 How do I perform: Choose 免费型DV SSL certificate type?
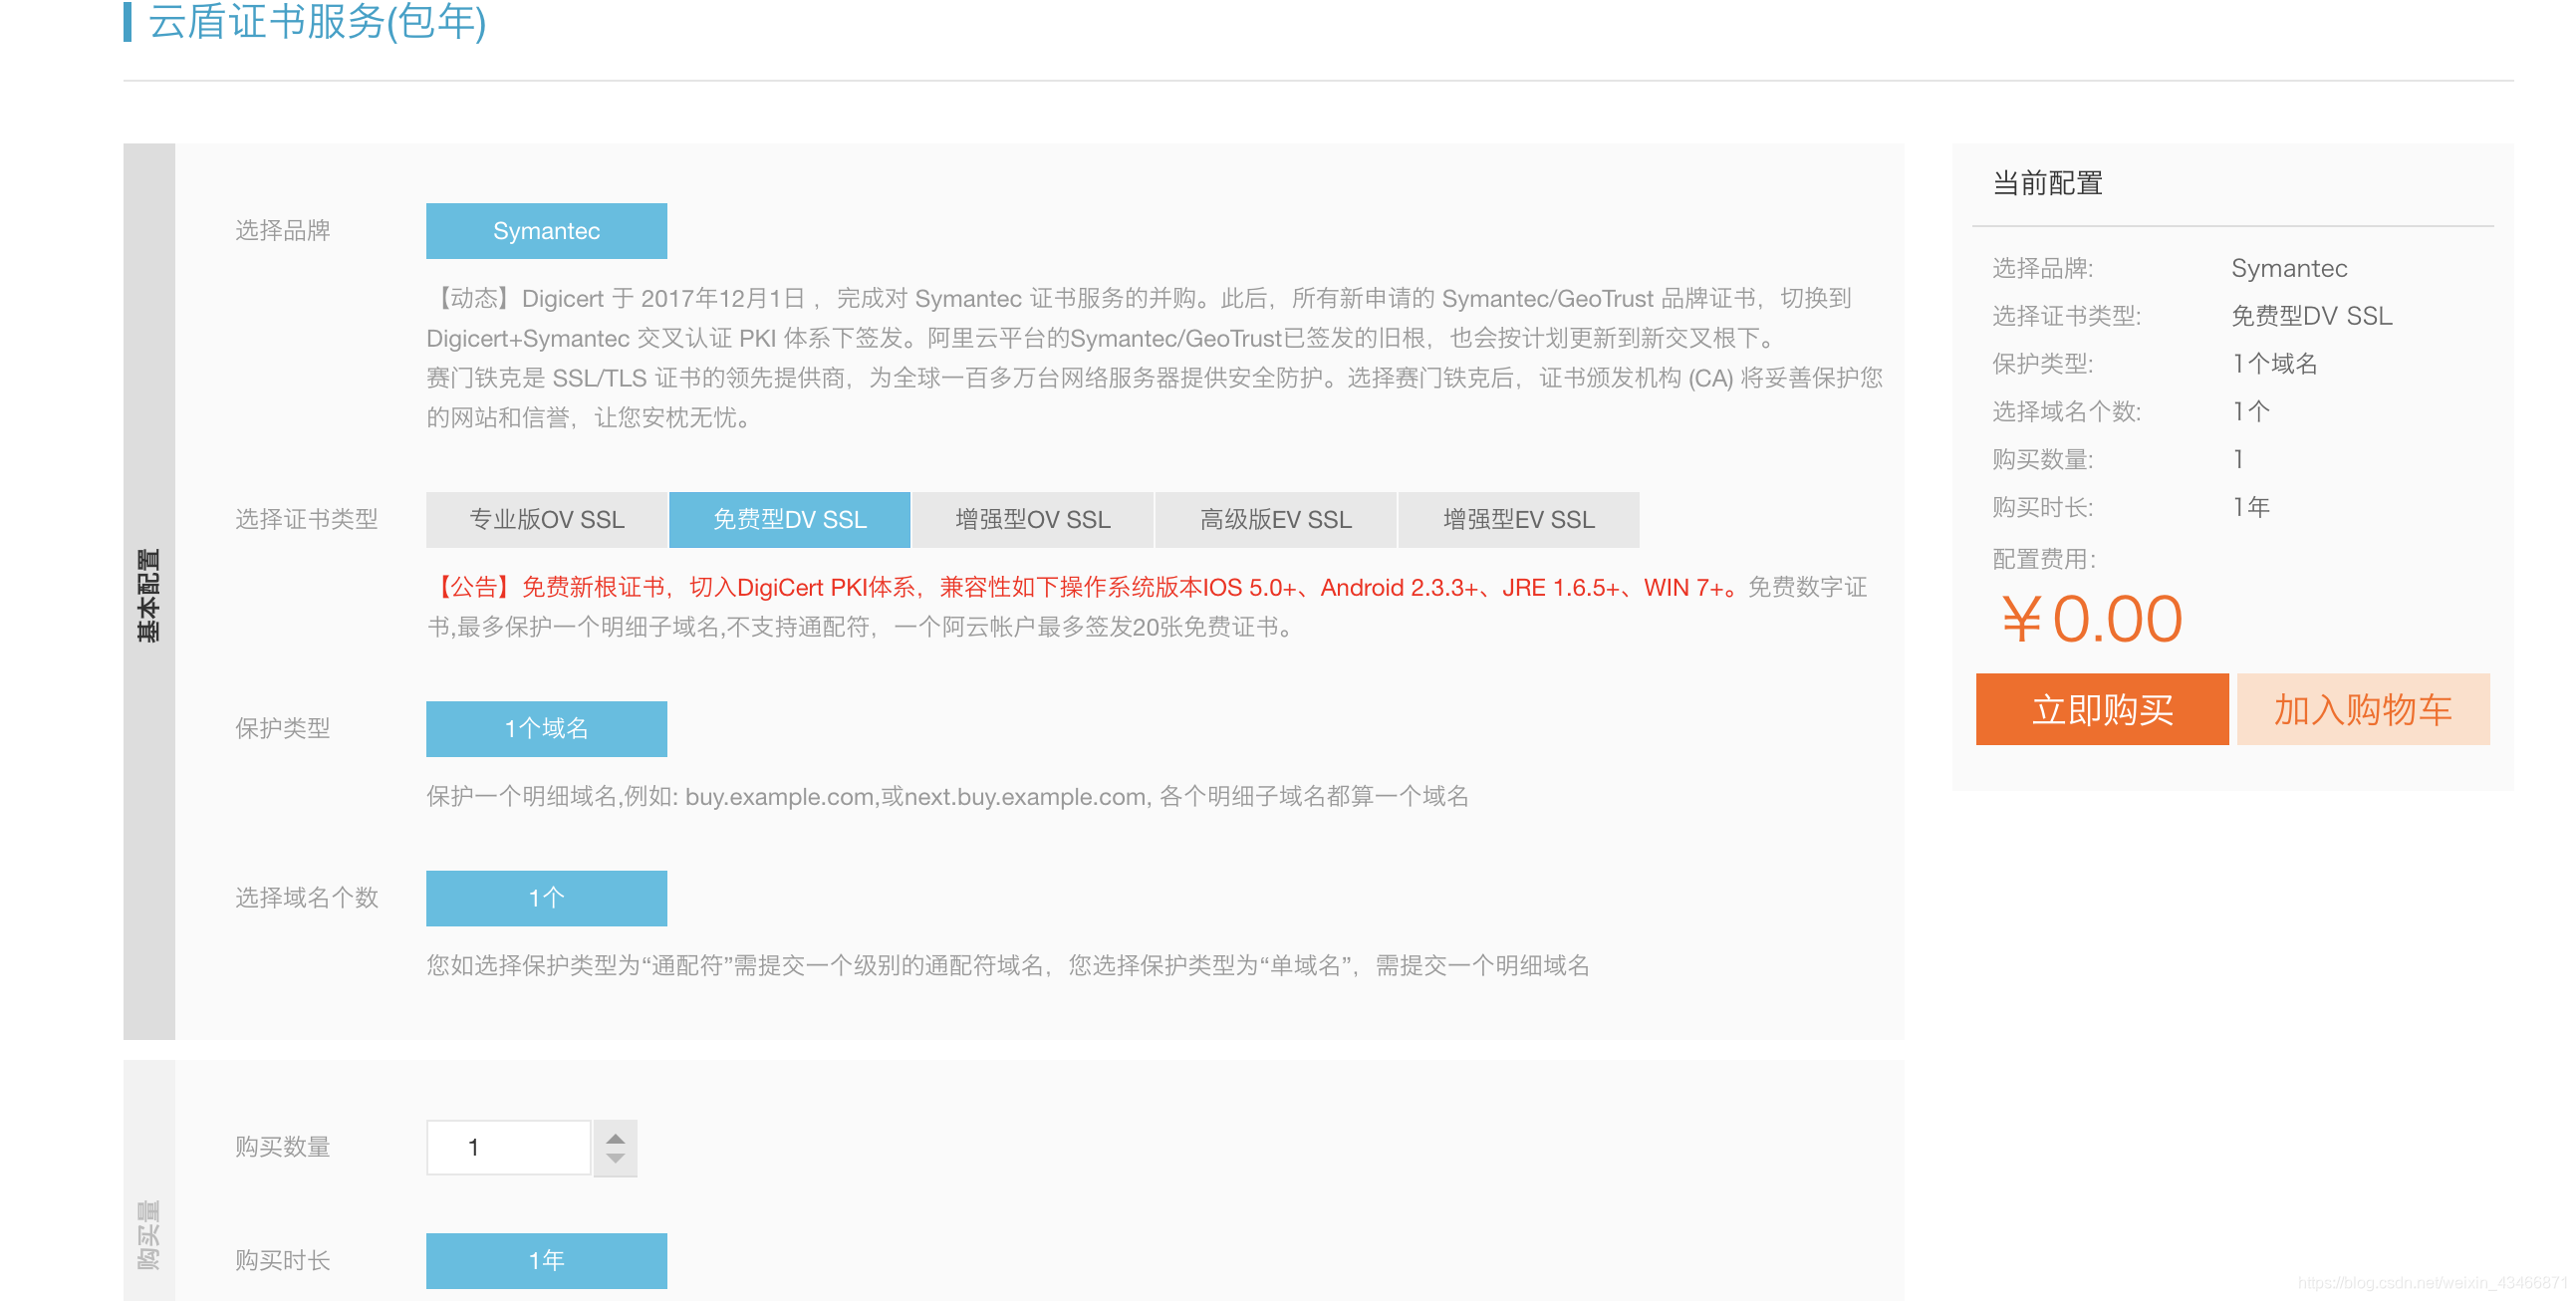[789, 520]
